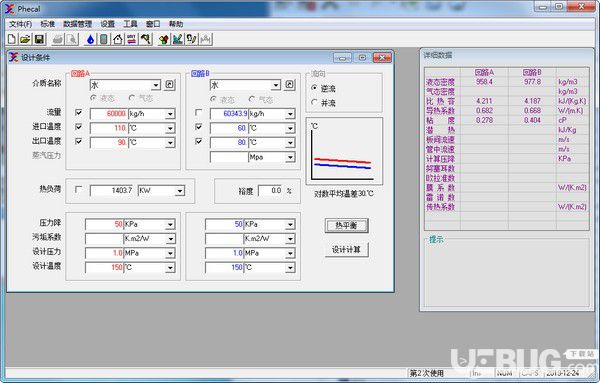Screen dimensions: 600x383
Task: Open 回路B outlet temperature unit dropdown
Action: [290, 143]
